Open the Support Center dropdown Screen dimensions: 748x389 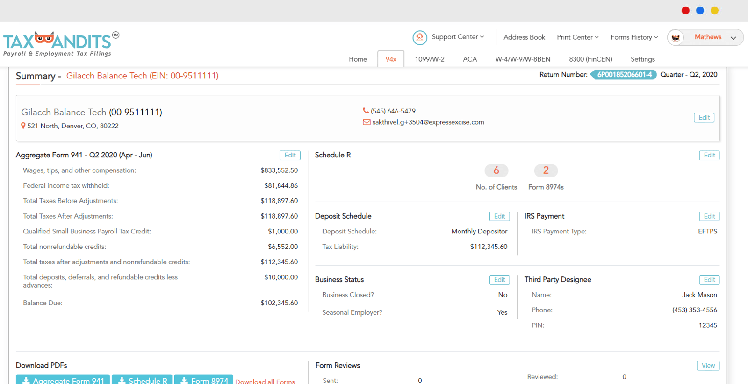coord(457,37)
